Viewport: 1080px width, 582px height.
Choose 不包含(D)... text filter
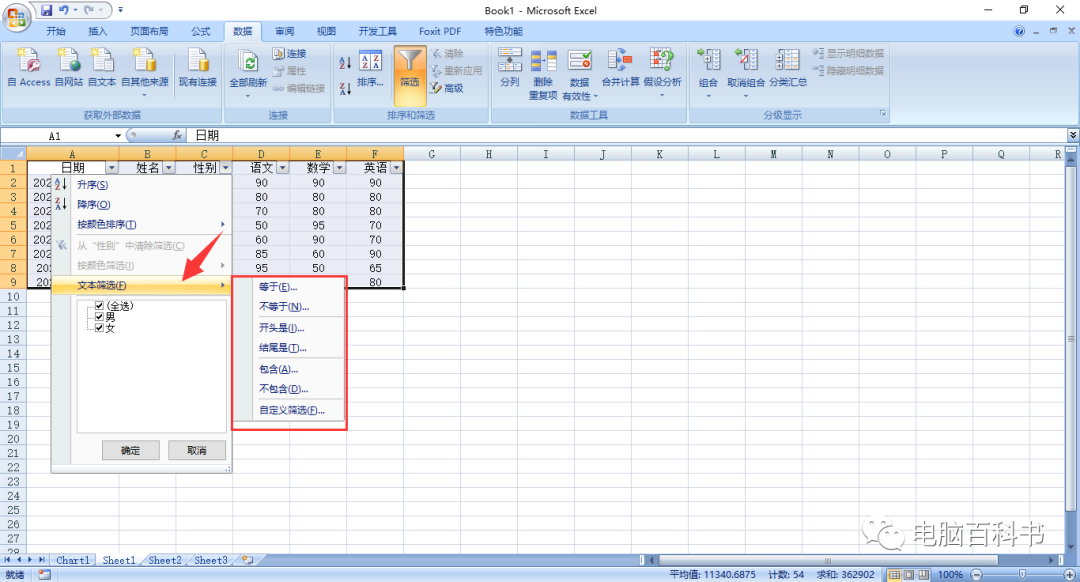coord(289,389)
